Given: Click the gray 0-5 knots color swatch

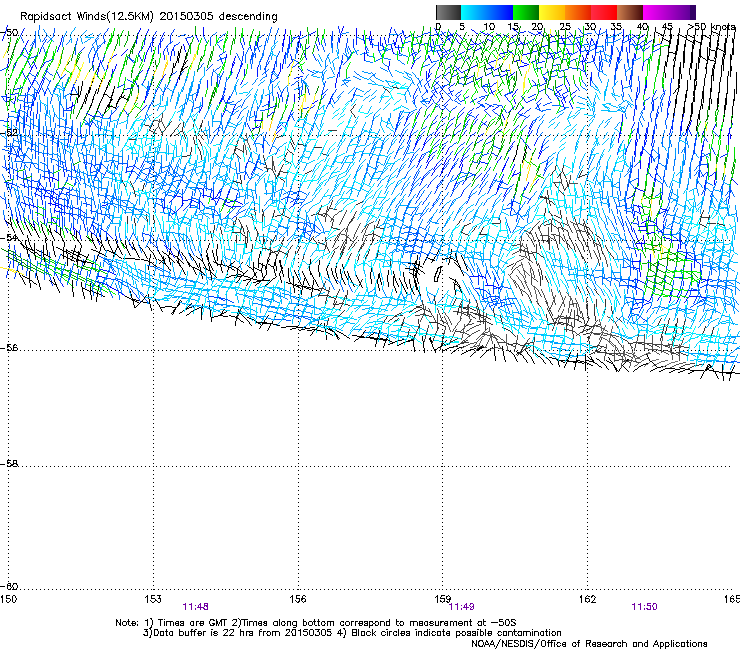Looking at the screenshot, I should pos(448,12).
